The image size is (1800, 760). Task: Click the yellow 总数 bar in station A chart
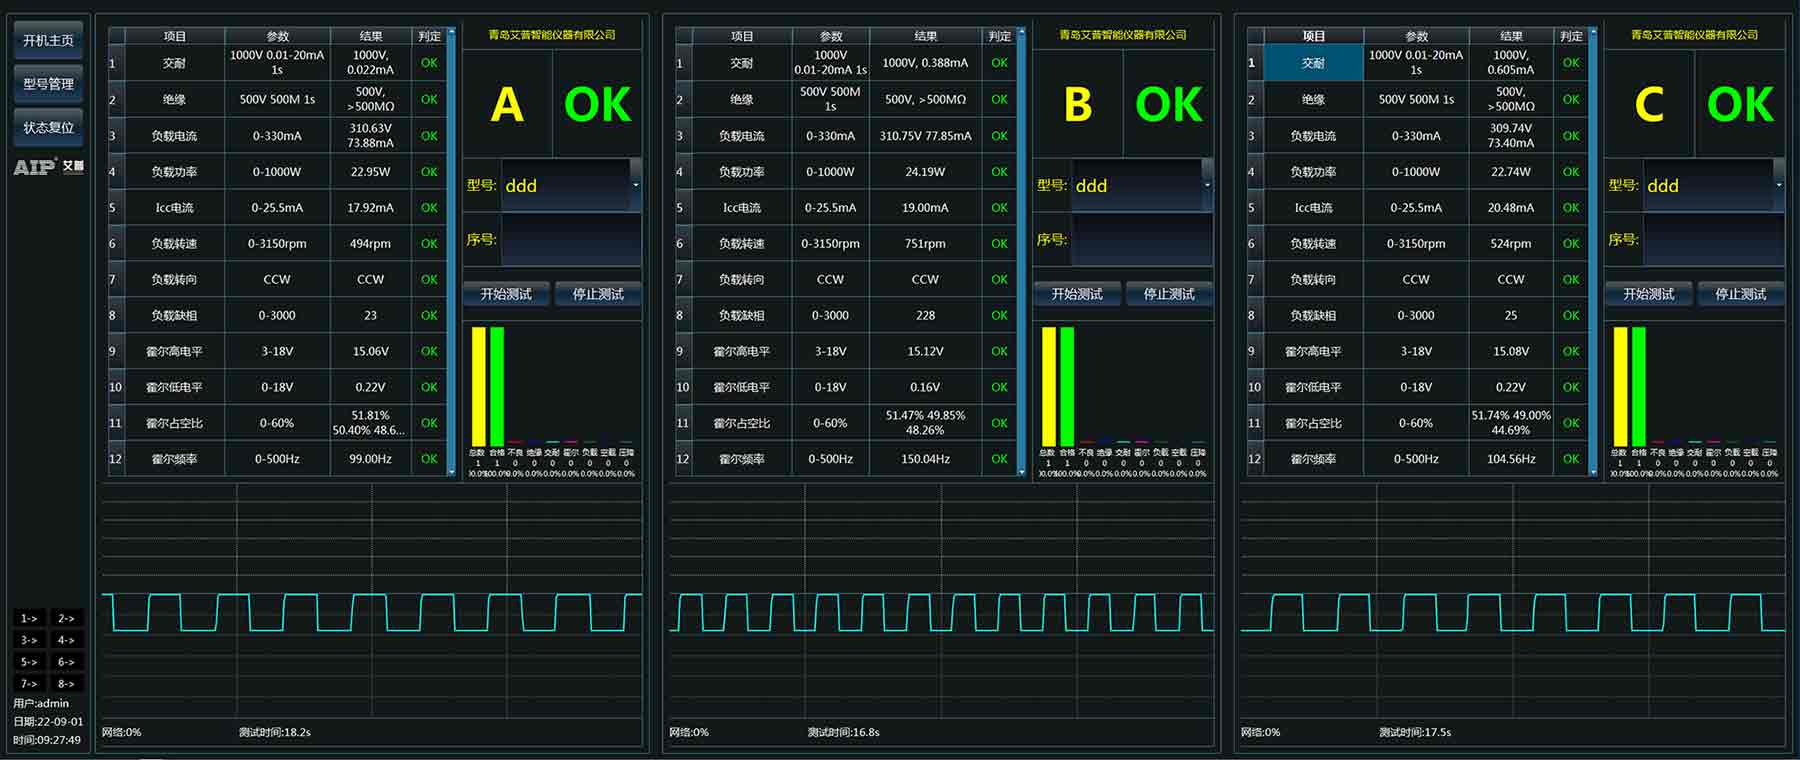[478, 386]
